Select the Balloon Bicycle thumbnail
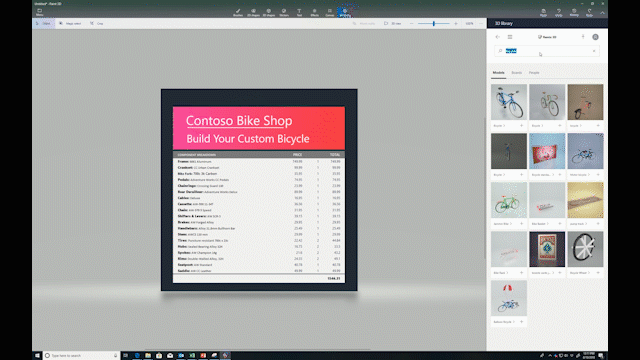This screenshot has width=640, height=360. tap(509, 298)
